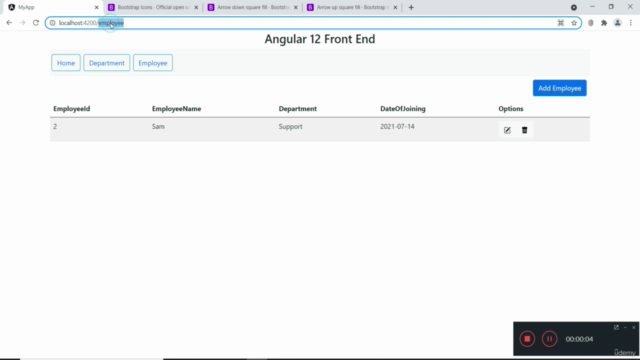Click the site info icon in address bar
The height and width of the screenshot is (360, 640).
(52, 23)
